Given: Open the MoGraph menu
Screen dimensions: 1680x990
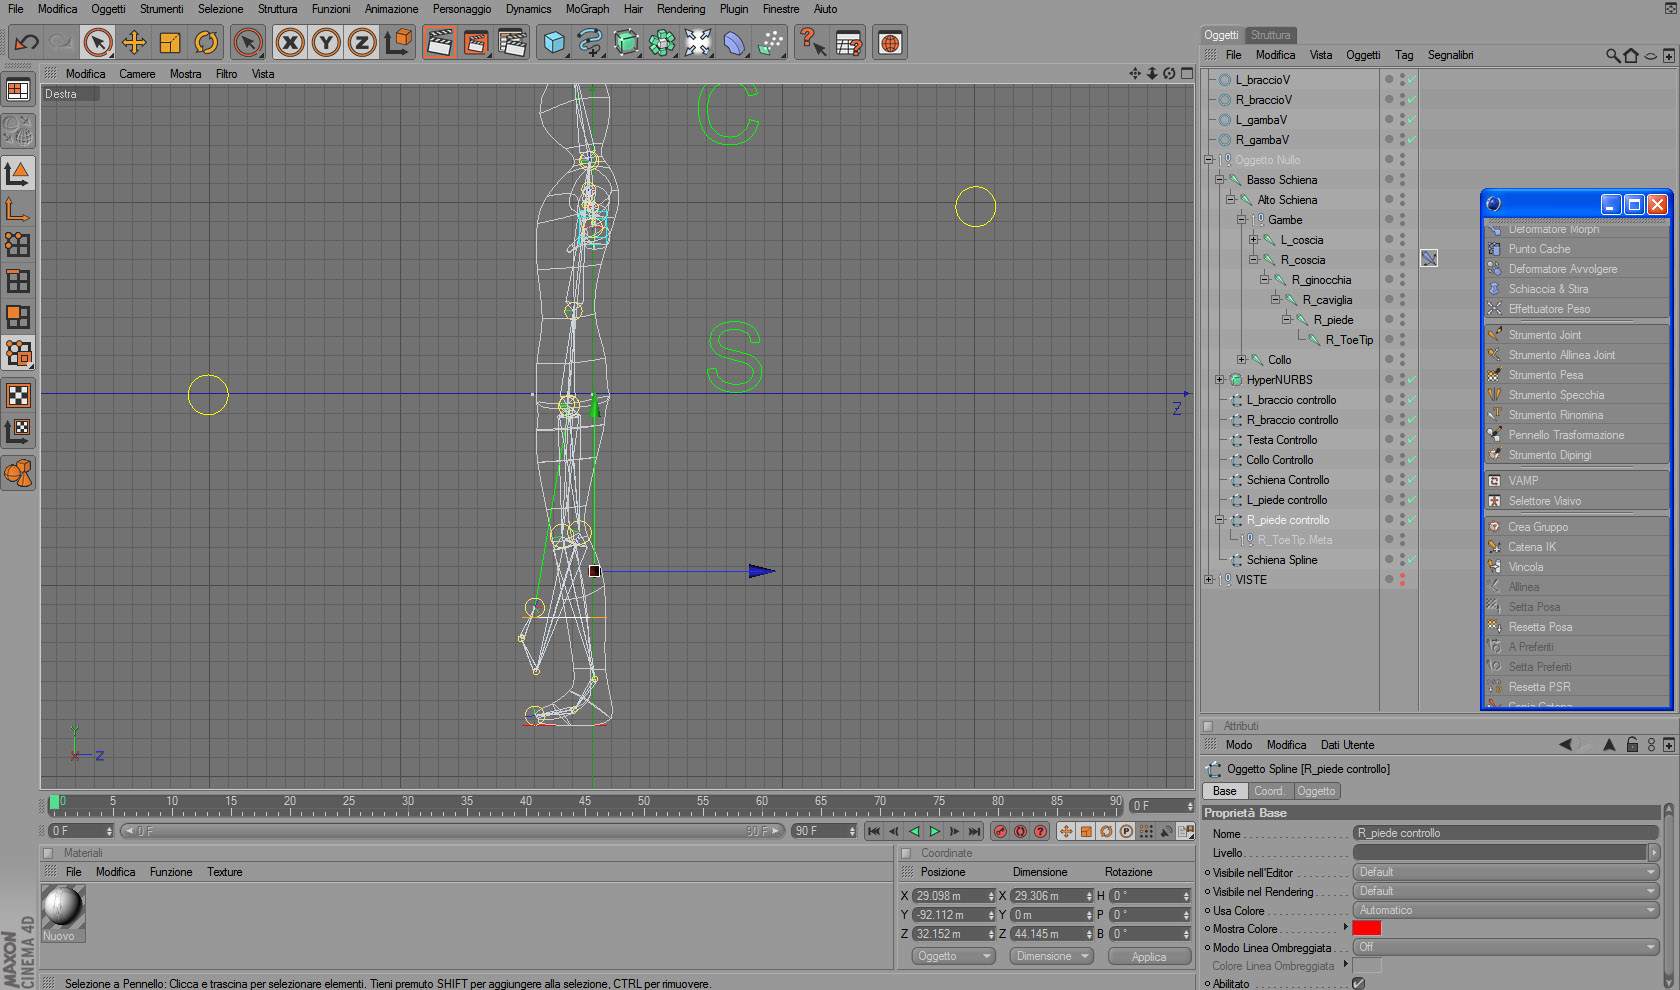Looking at the screenshot, I should coord(587,9).
